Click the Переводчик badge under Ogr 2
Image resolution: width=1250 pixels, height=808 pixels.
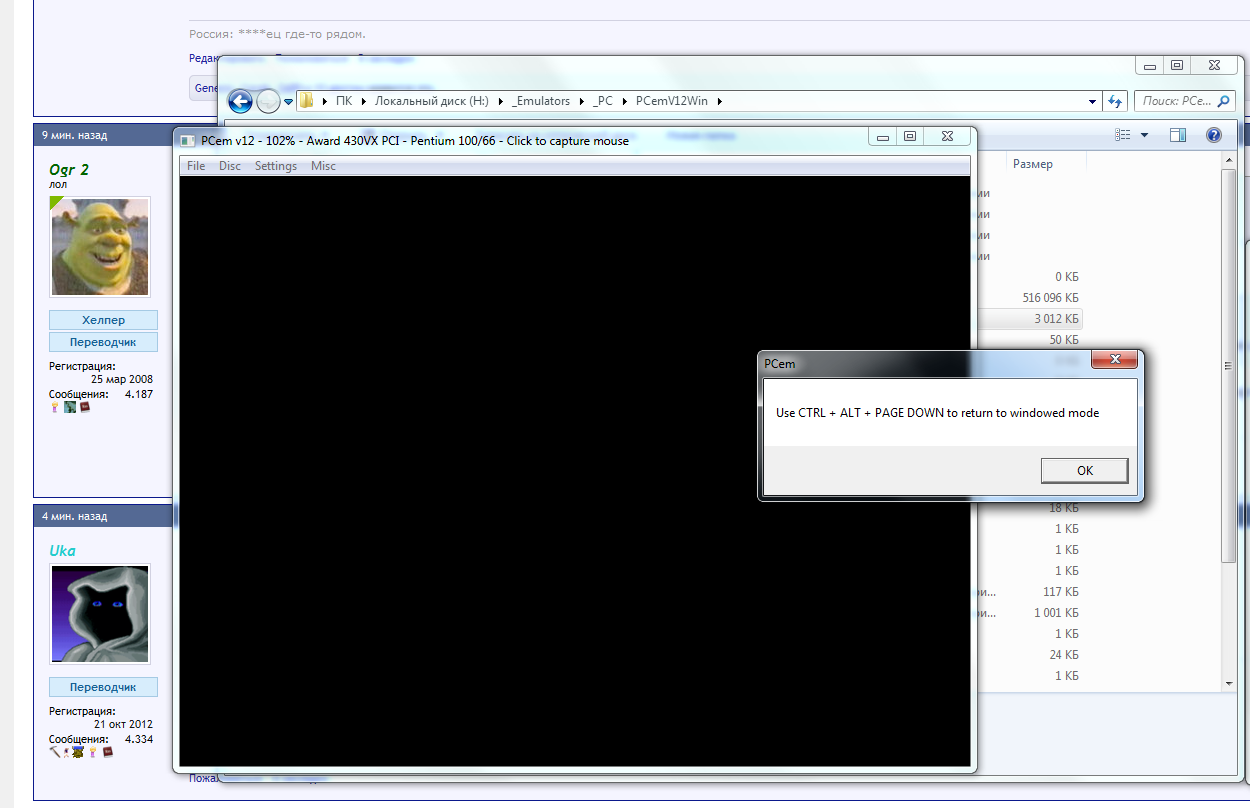tap(103, 342)
